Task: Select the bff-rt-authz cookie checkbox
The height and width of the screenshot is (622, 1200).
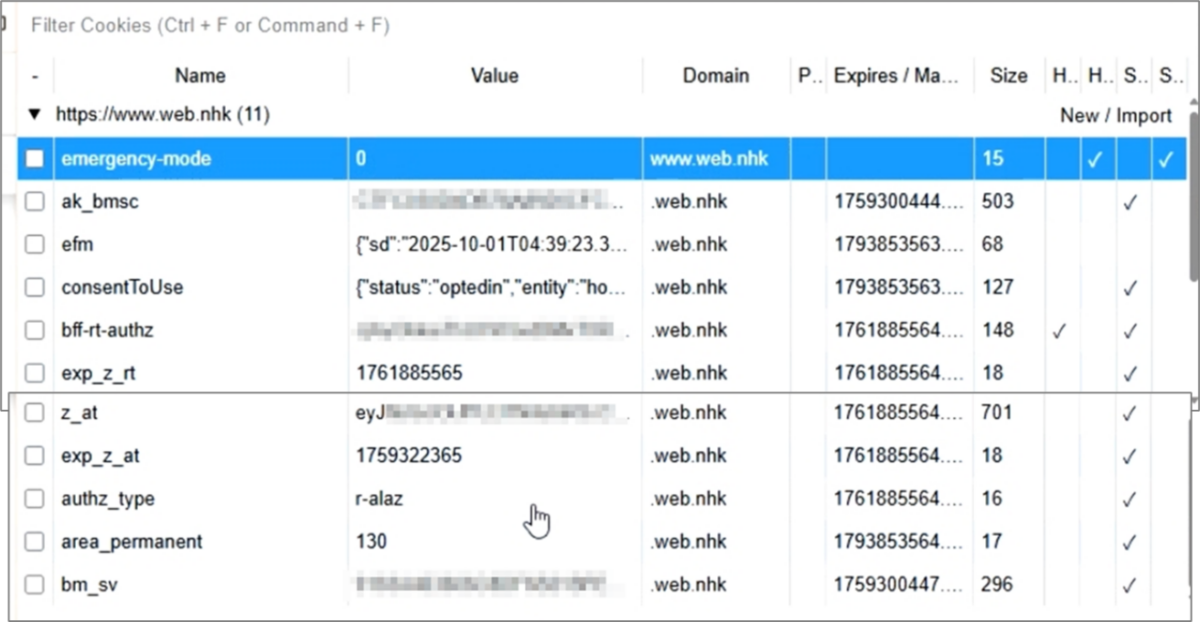Action: click(35, 330)
